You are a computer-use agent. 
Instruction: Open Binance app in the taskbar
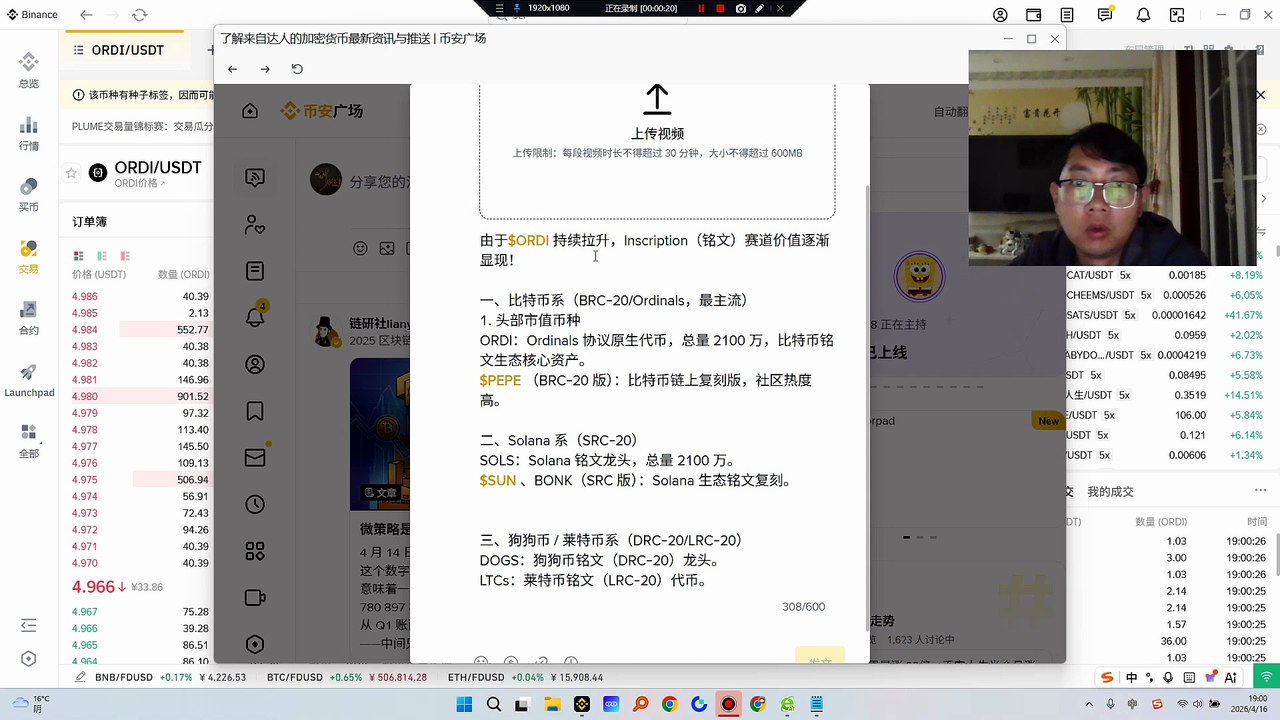(582, 705)
